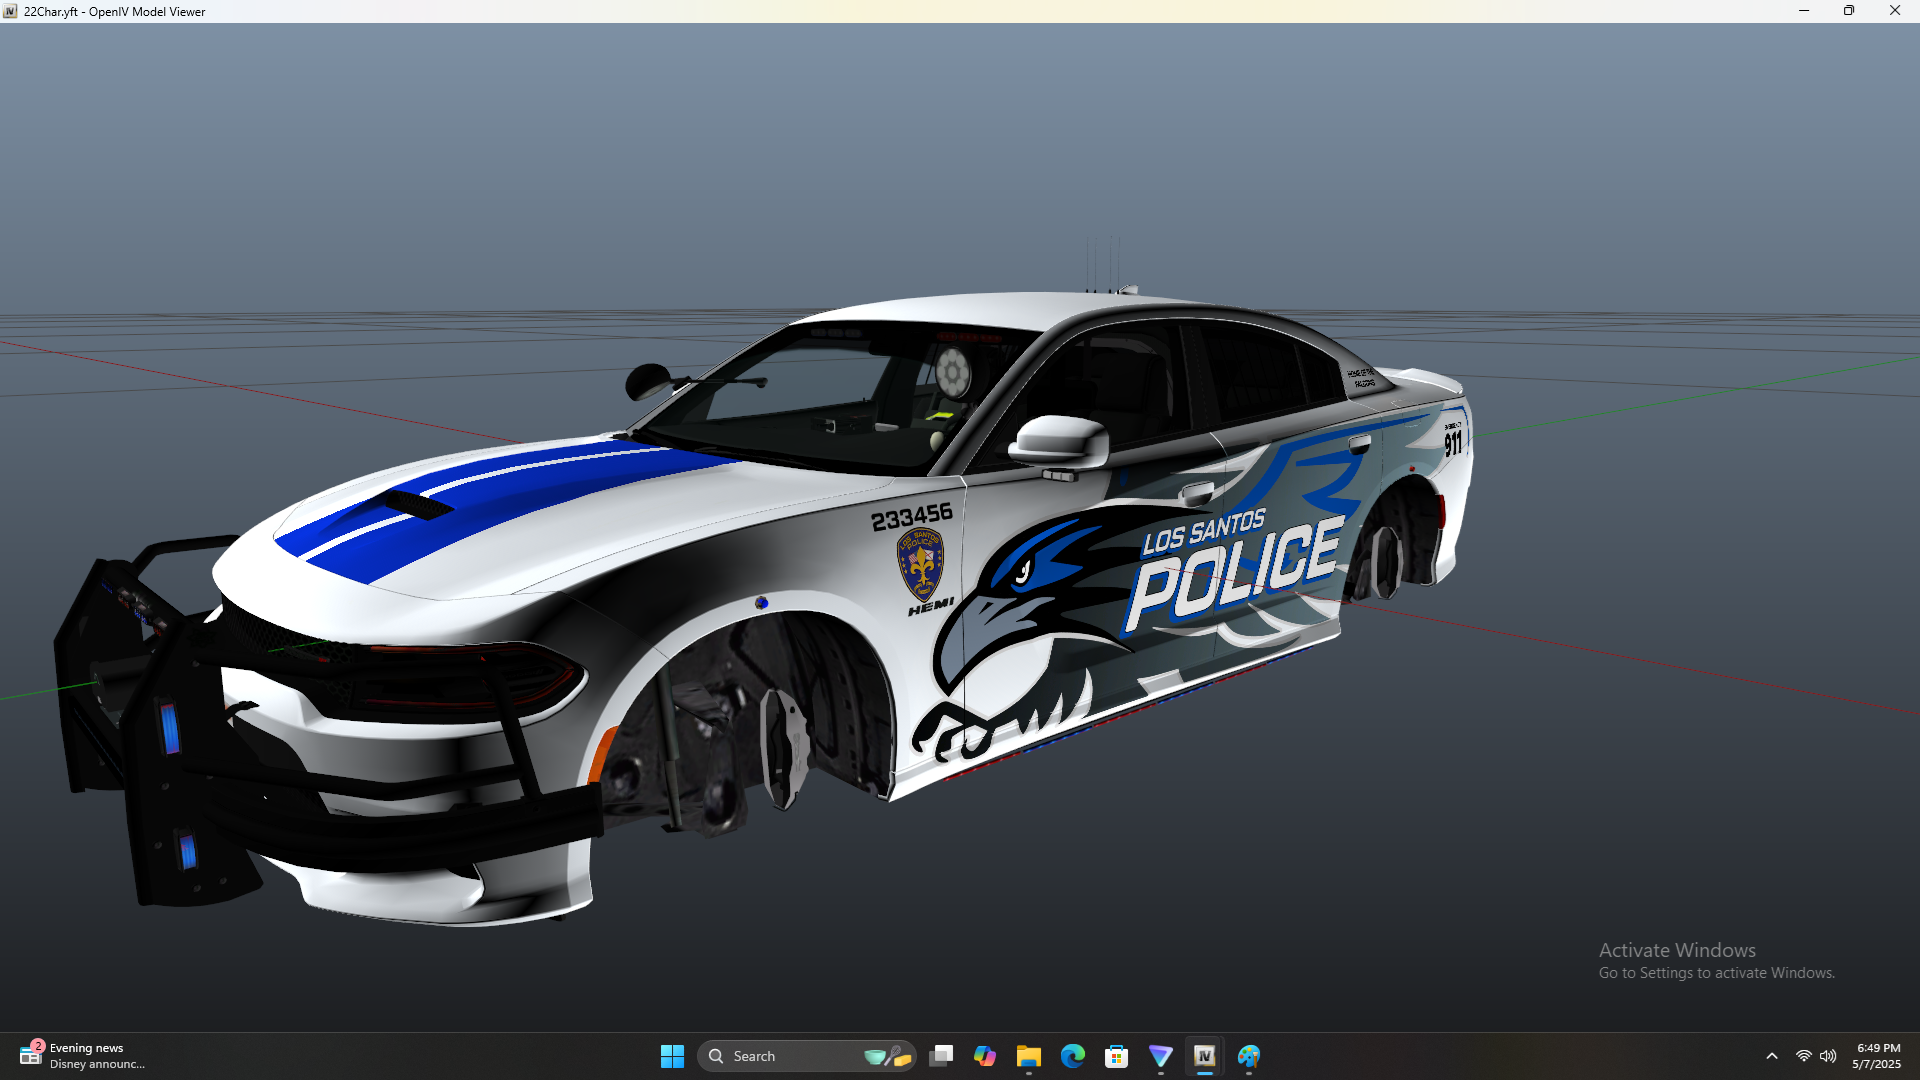Open the OpenIV app in the taskbar

tap(1204, 1056)
